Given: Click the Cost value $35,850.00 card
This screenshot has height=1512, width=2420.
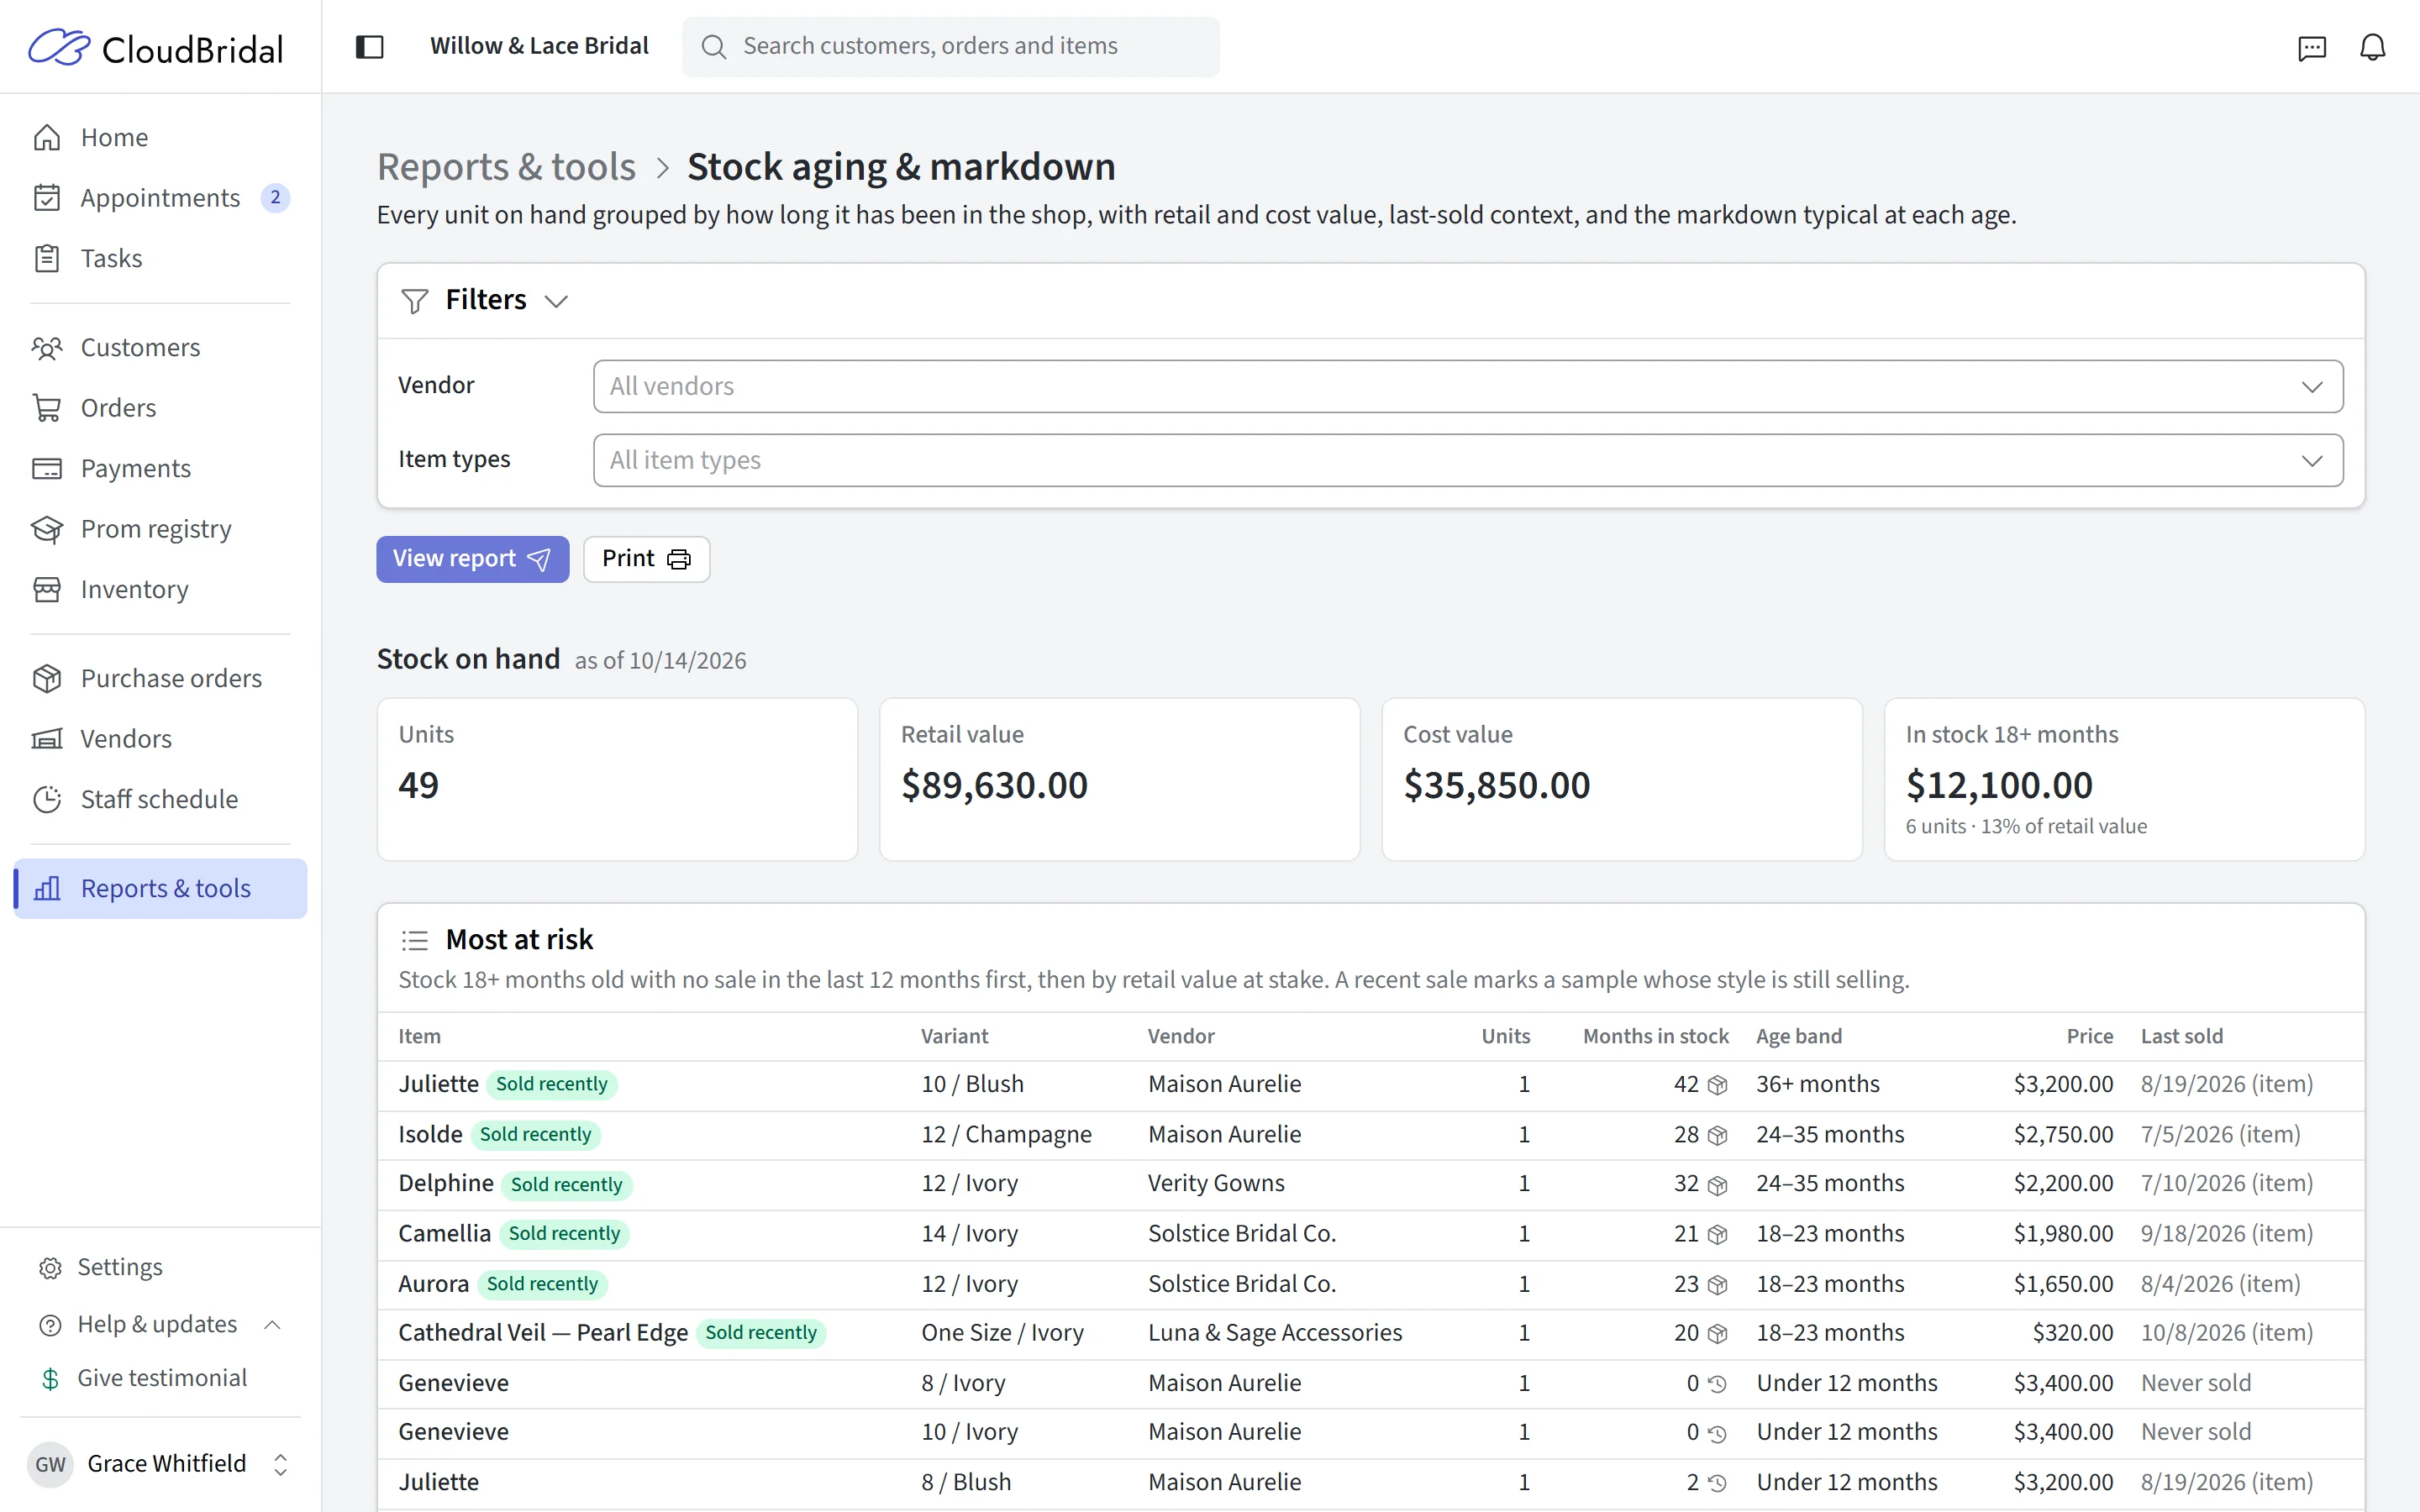Looking at the screenshot, I should pyautogui.click(x=1621, y=779).
